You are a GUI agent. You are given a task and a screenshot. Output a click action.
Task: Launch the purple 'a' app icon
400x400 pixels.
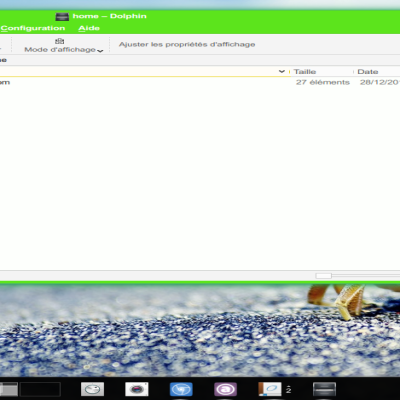coord(225,389)
